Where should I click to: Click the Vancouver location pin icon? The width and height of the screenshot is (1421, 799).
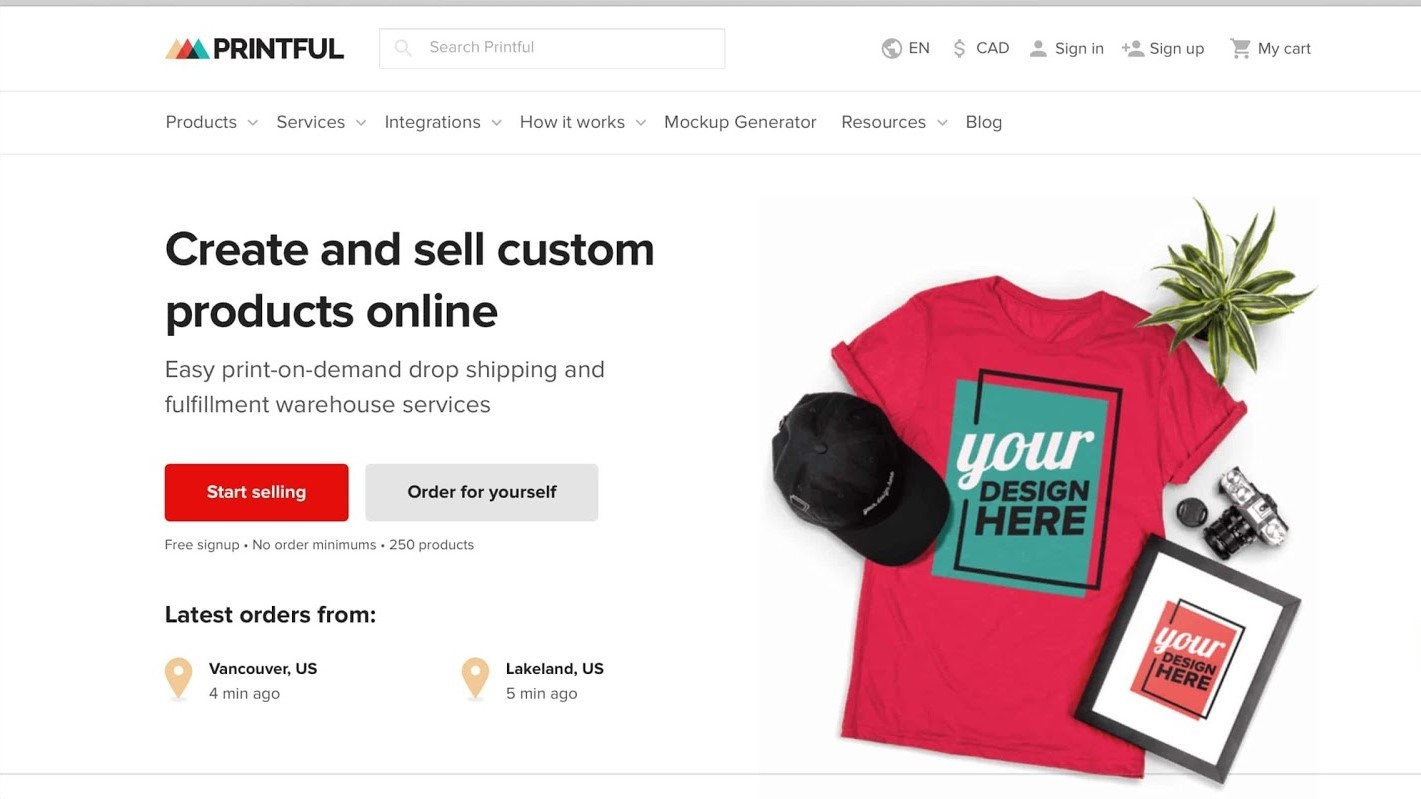point(179,678)
